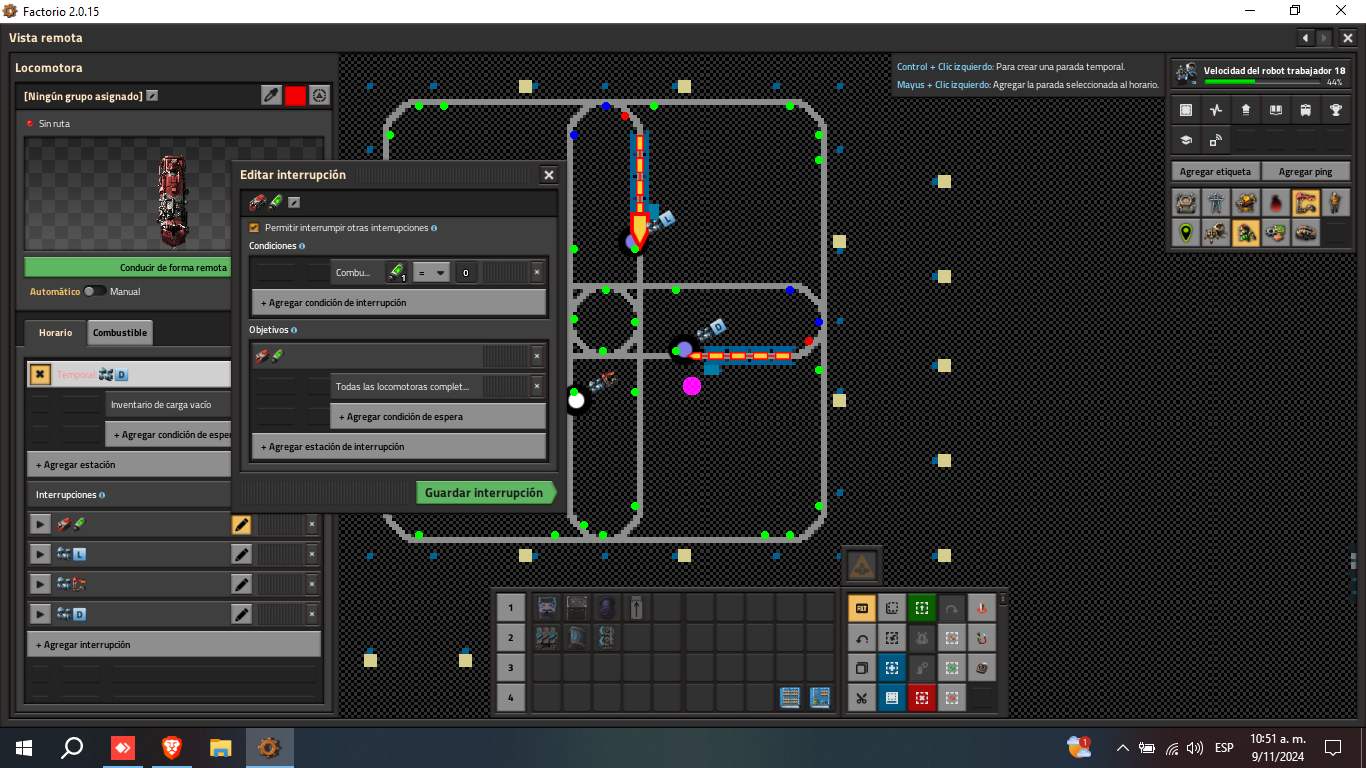Toggle electric pole network map filter
Image resolution: width=1366 pixels, height=768 pixels.
pos(1216,203)
